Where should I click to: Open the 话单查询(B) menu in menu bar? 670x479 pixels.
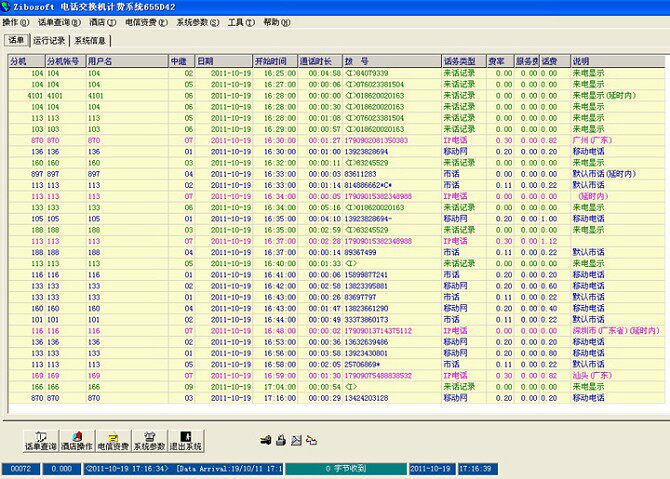point(59,22)
